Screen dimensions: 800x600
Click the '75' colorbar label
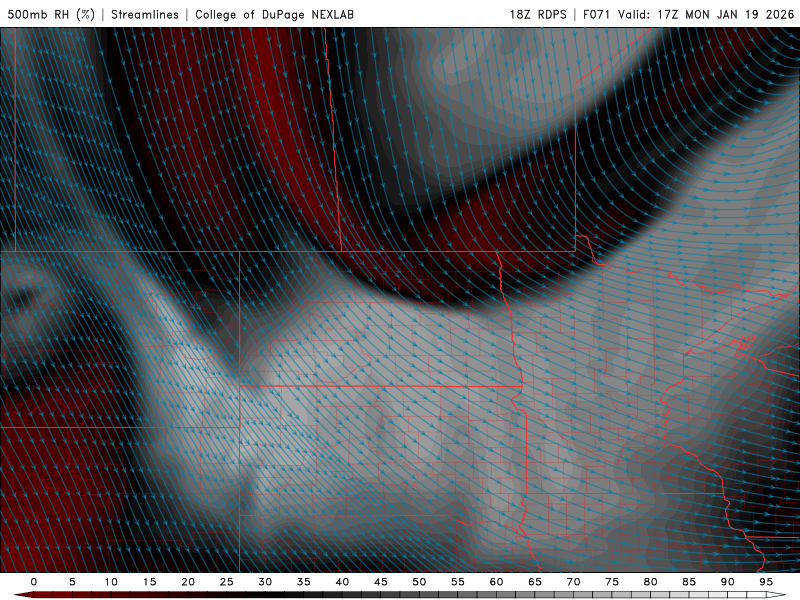click(612, 582)
